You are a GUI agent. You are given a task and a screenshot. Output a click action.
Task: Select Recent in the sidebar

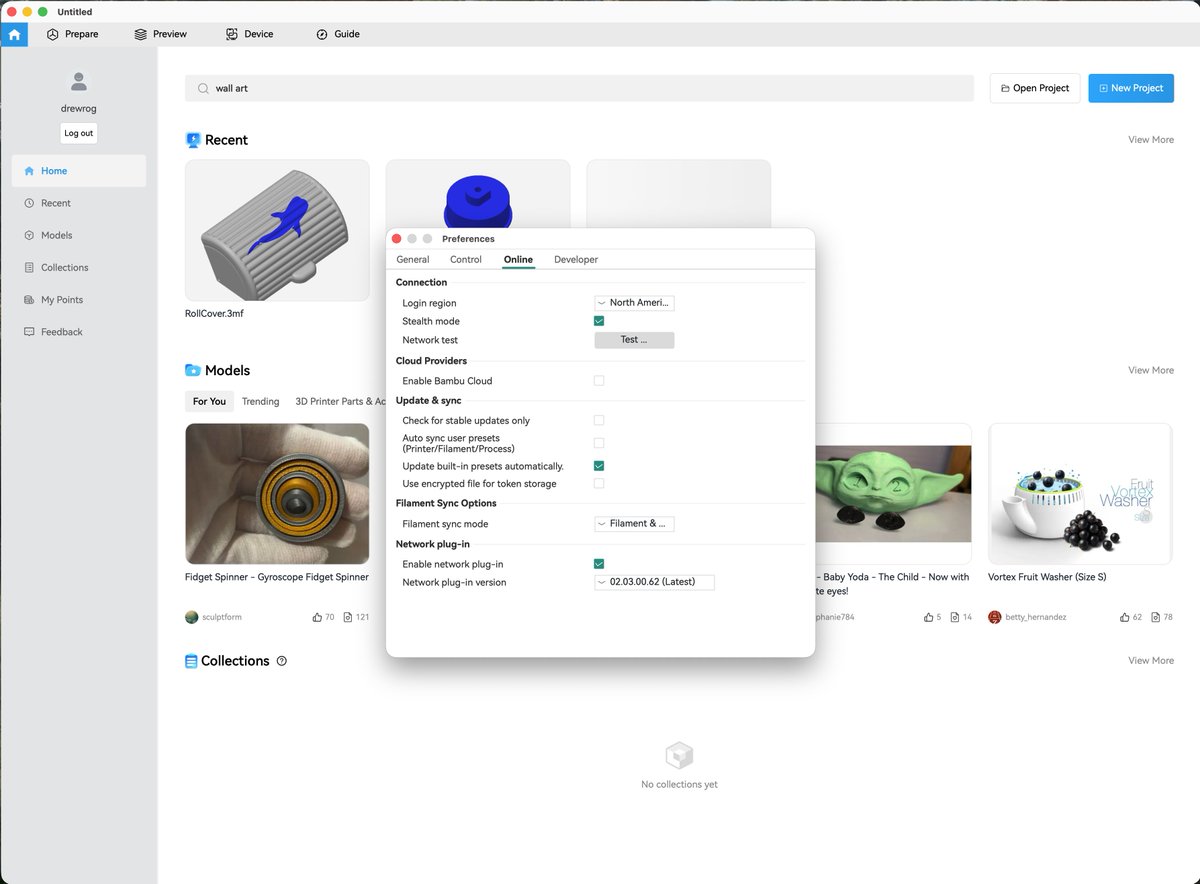(x=79, y=203)
